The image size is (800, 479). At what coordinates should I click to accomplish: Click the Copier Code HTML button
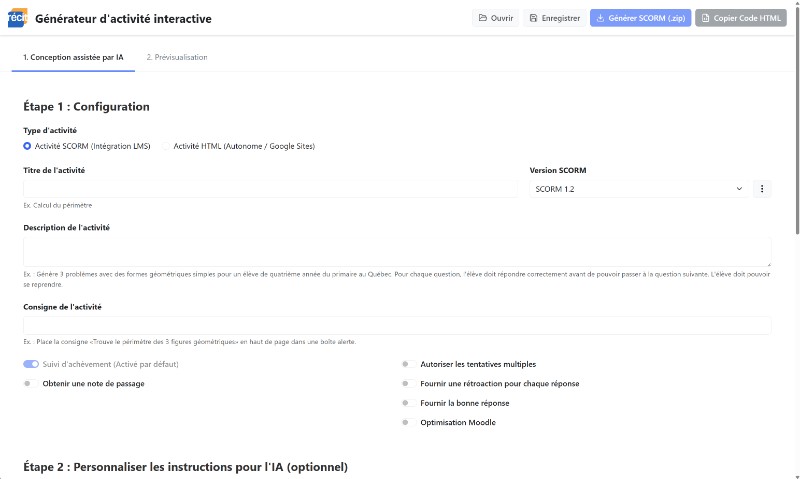741,18
